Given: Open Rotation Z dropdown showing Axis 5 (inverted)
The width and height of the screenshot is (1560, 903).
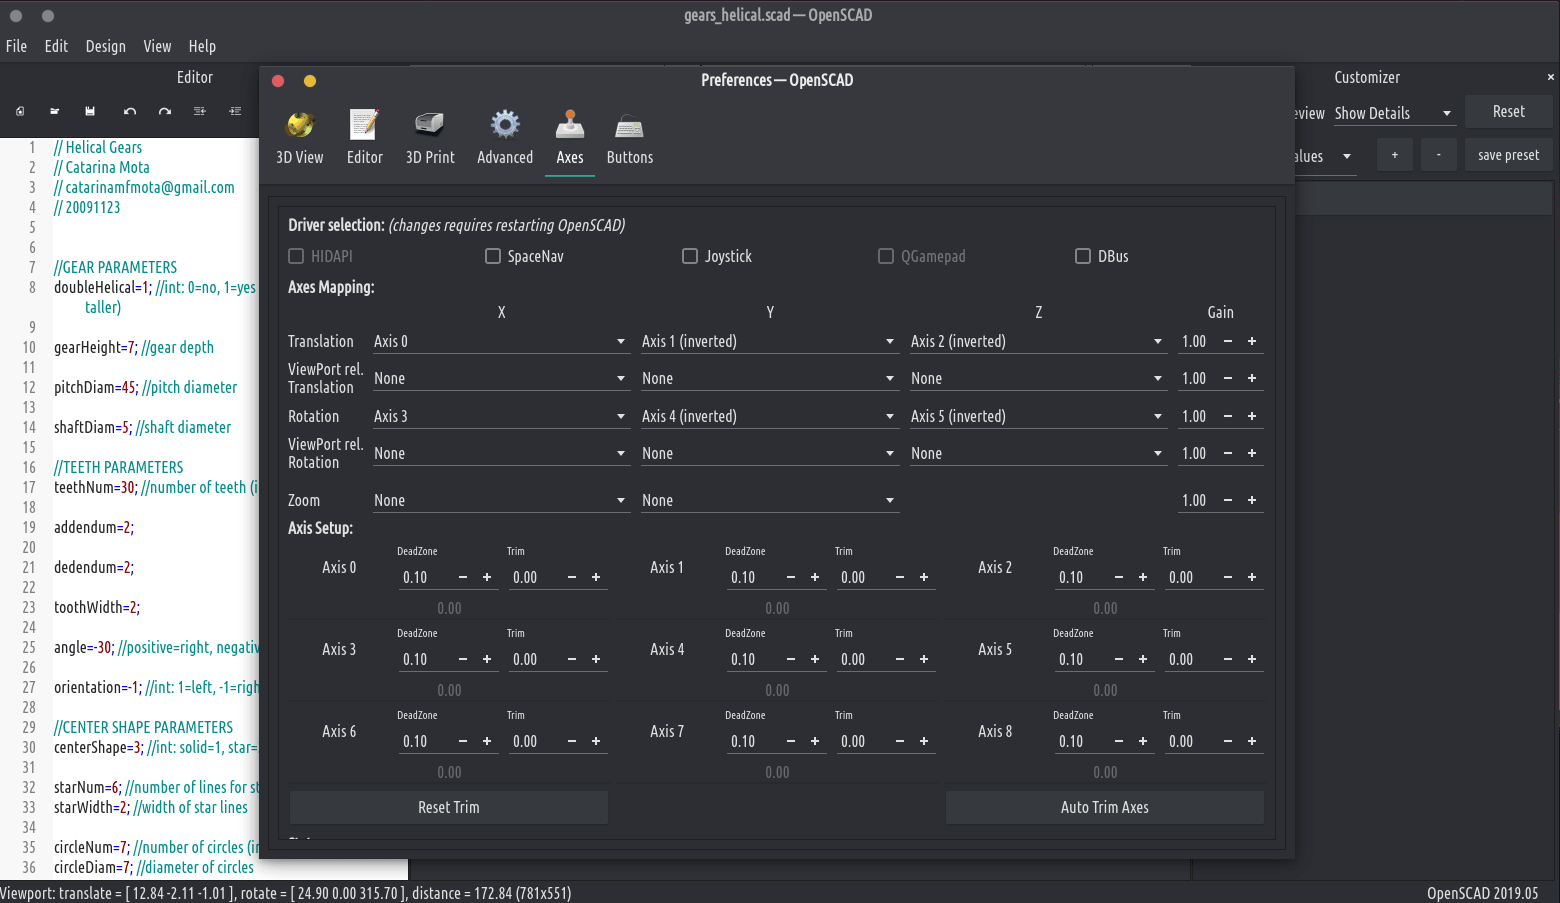Looking at the screenshot, I should [1038, 417].
